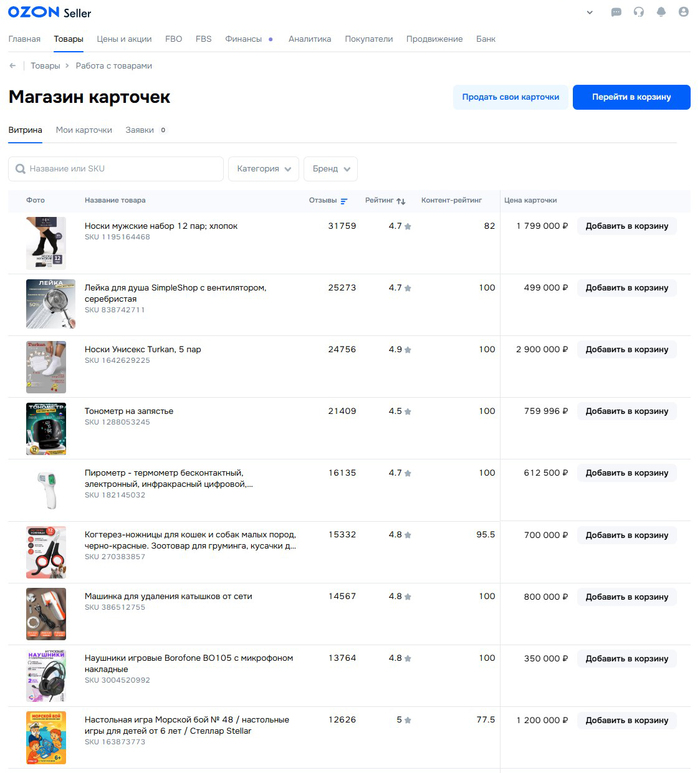Image resolution: width=700 pixels, height=773 pixels.
Task: Open the Заявки tab
Action: (140, 130)
